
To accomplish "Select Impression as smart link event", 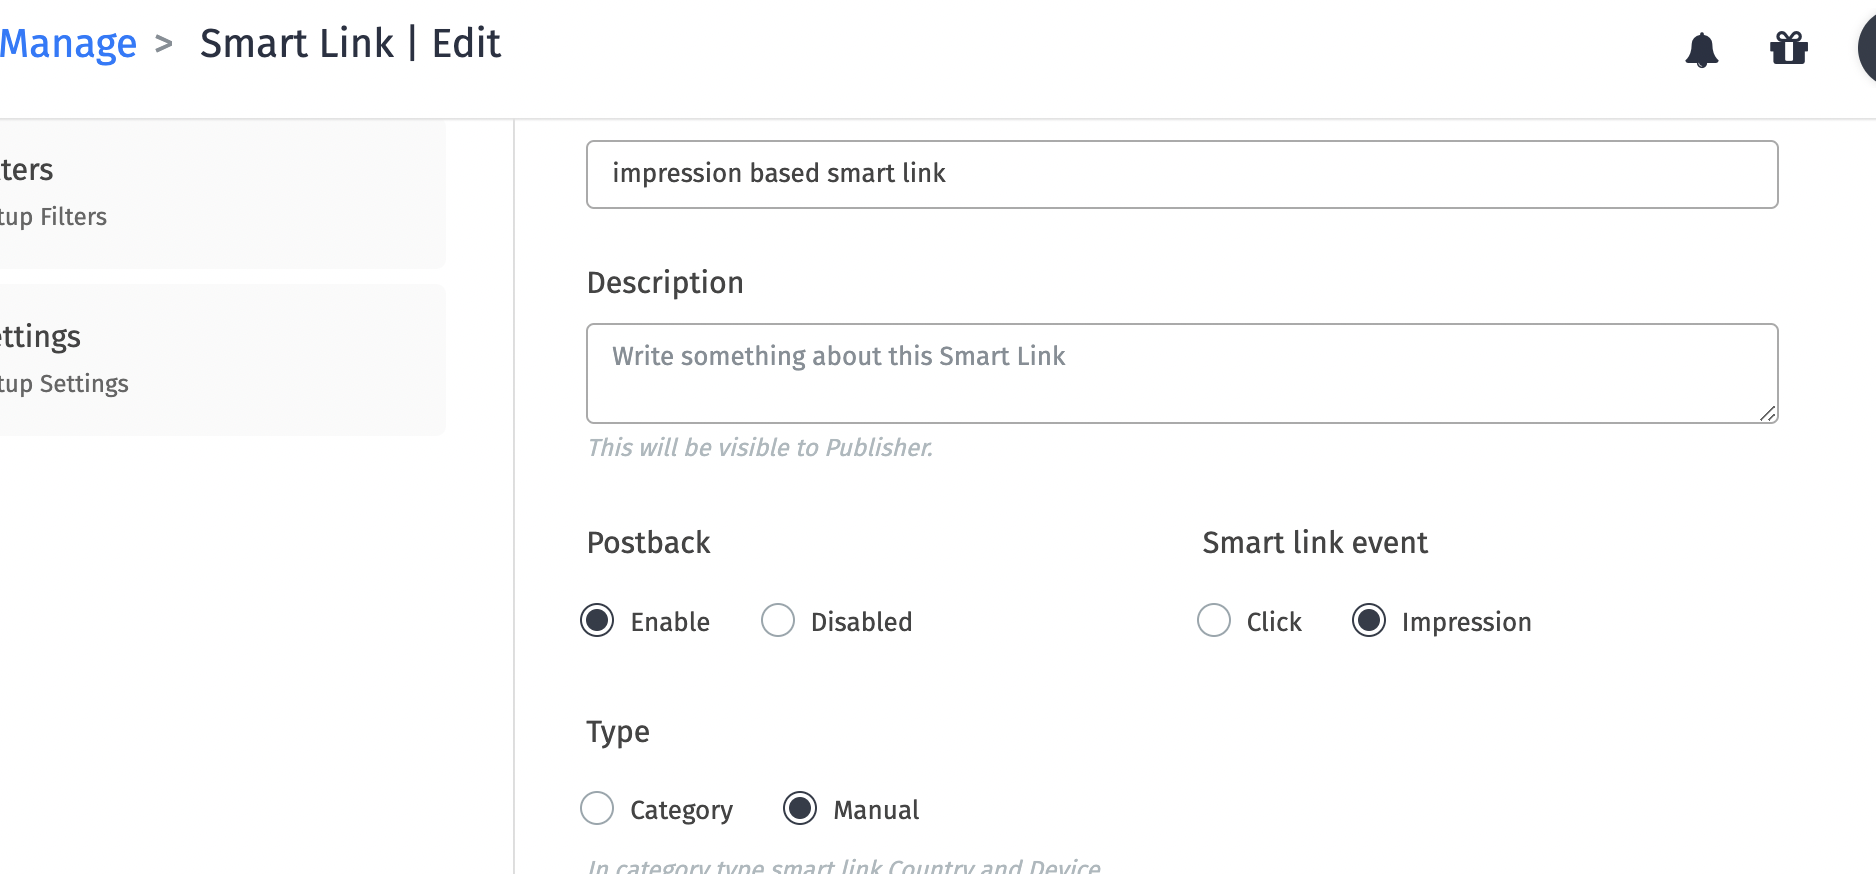I will (1369, 620).
